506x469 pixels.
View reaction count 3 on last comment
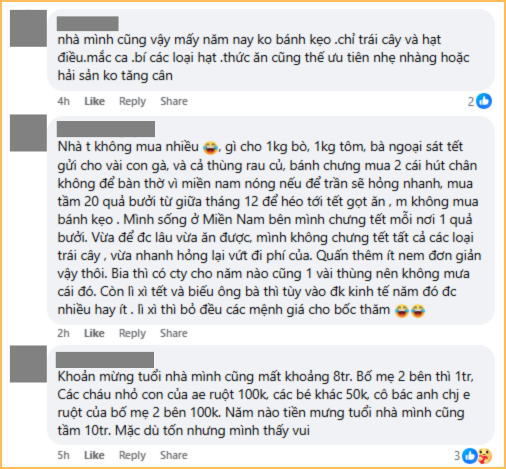457,456
